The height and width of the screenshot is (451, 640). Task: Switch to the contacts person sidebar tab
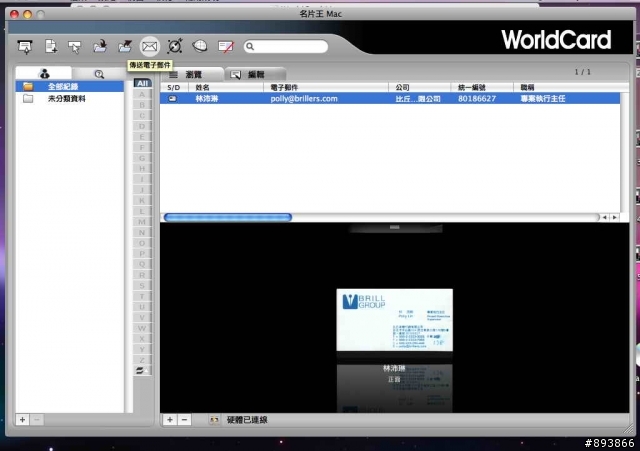[x=44, y=74]
